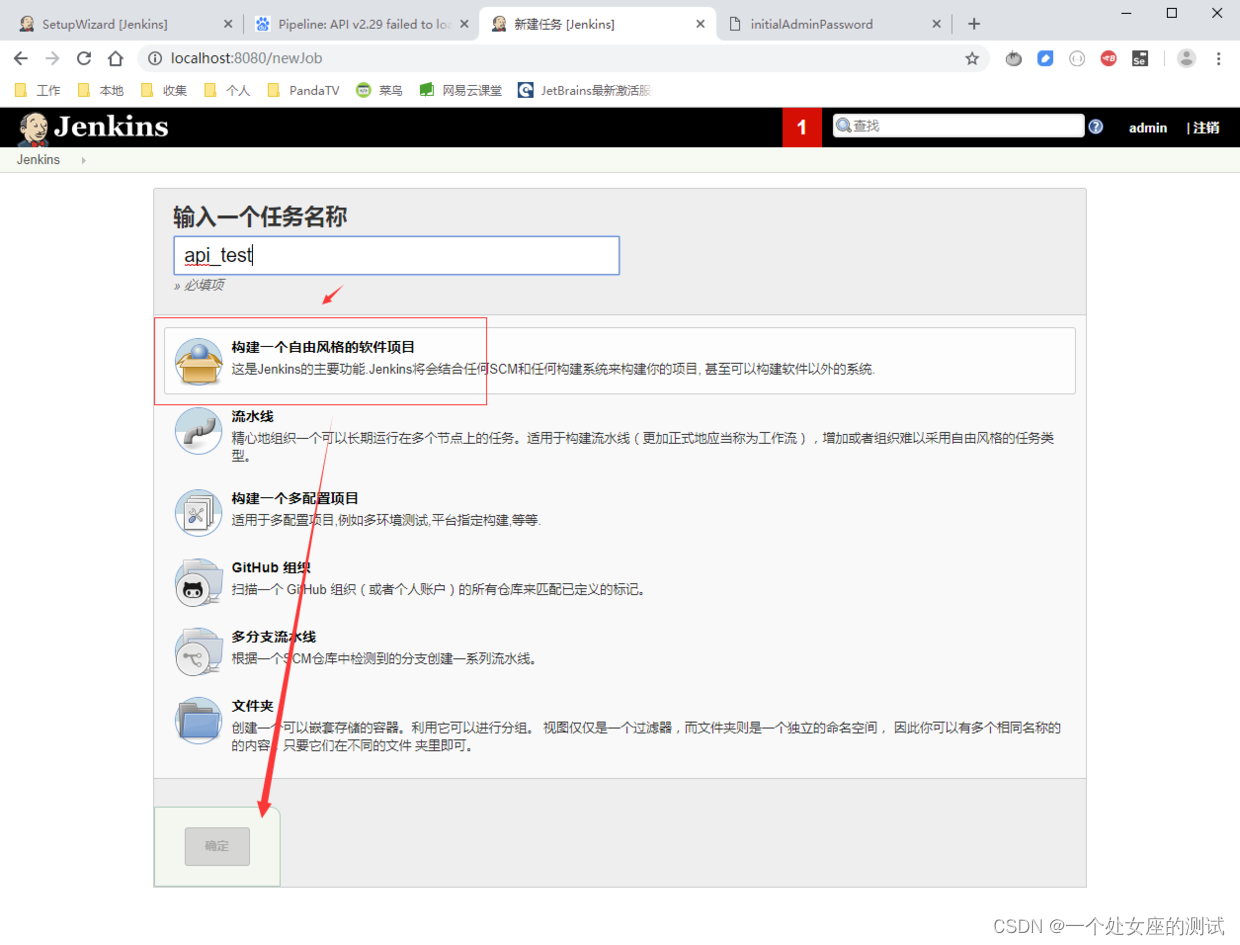
Task: Select 构建一个自由风格的软件项目 title
Action: [323, 347]
